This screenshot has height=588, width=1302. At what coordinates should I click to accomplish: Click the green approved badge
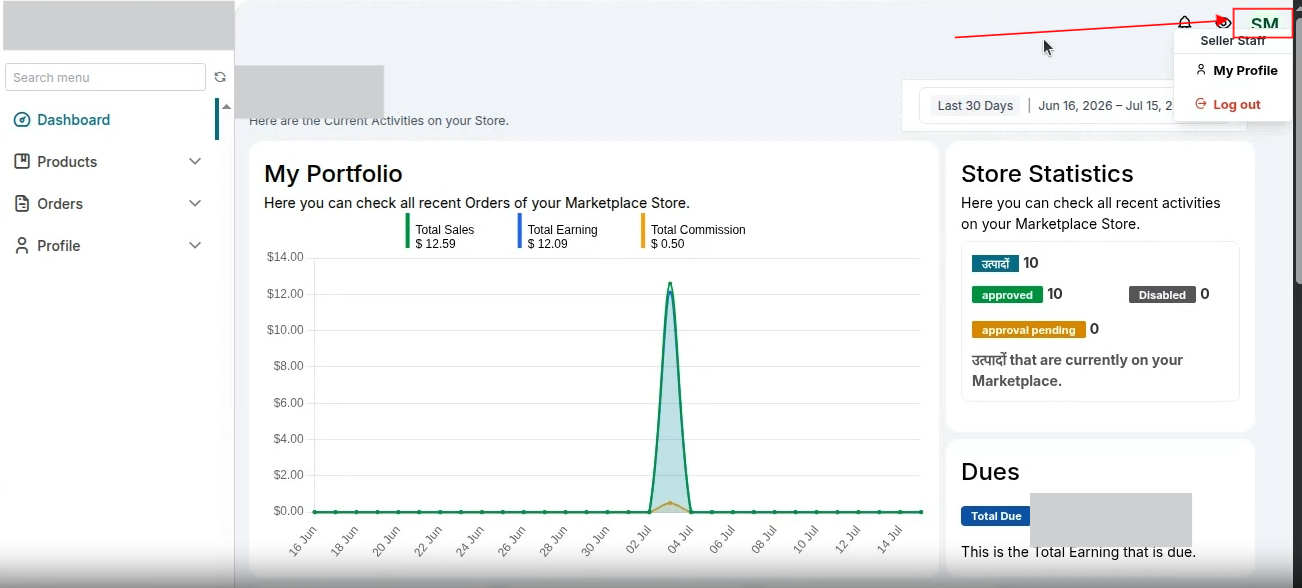click(1007, 295)
